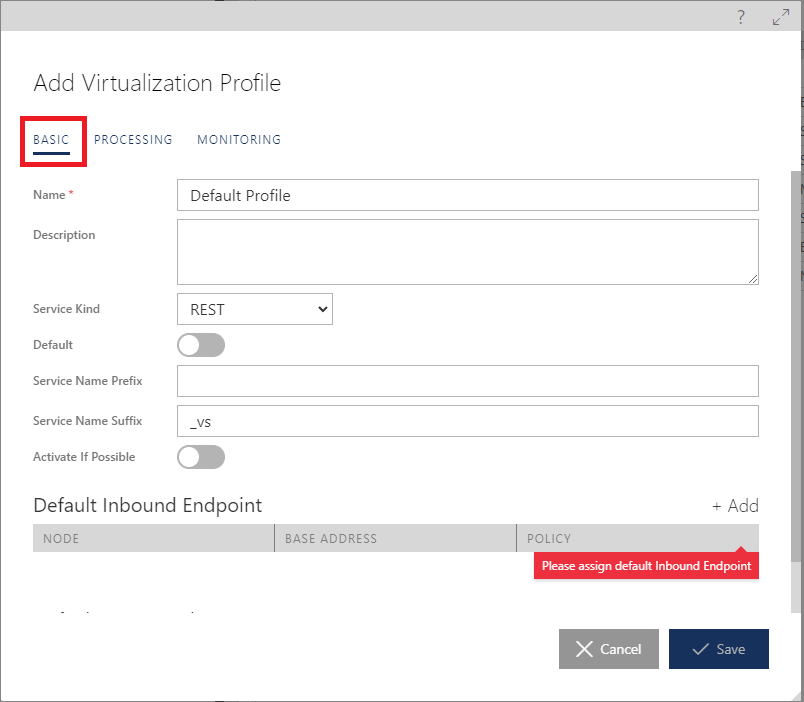Click into the Name text field
The height and width of the screenshot is (702, 804).
point(467,196)
